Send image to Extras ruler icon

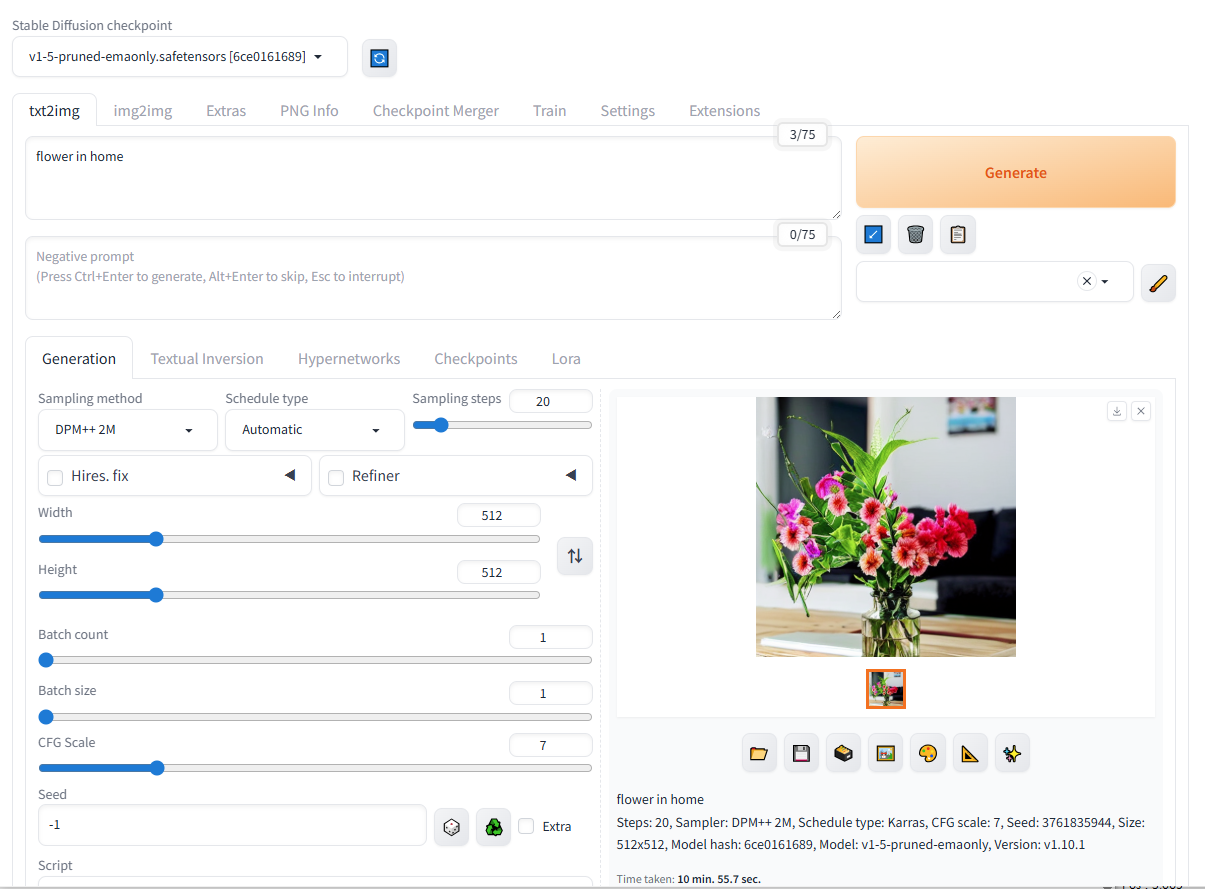coord(970,753)
